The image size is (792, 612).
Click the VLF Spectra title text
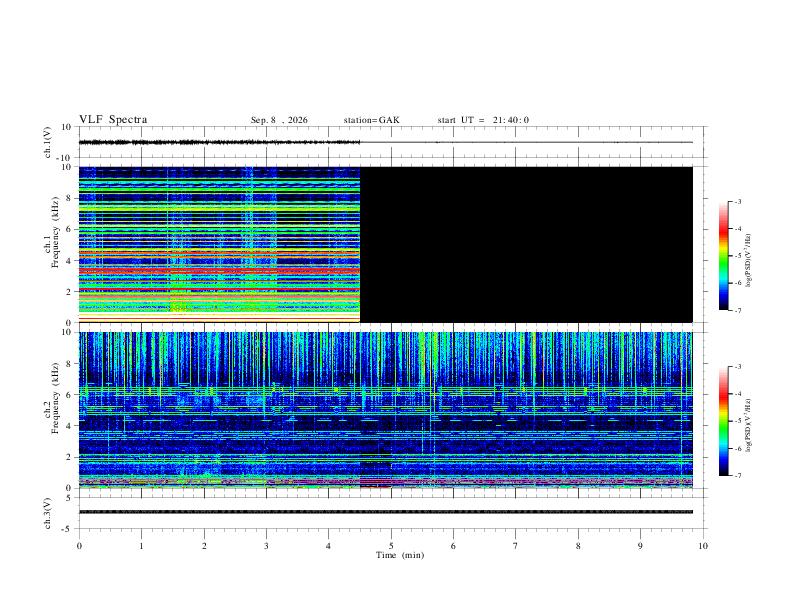point(113,120)
